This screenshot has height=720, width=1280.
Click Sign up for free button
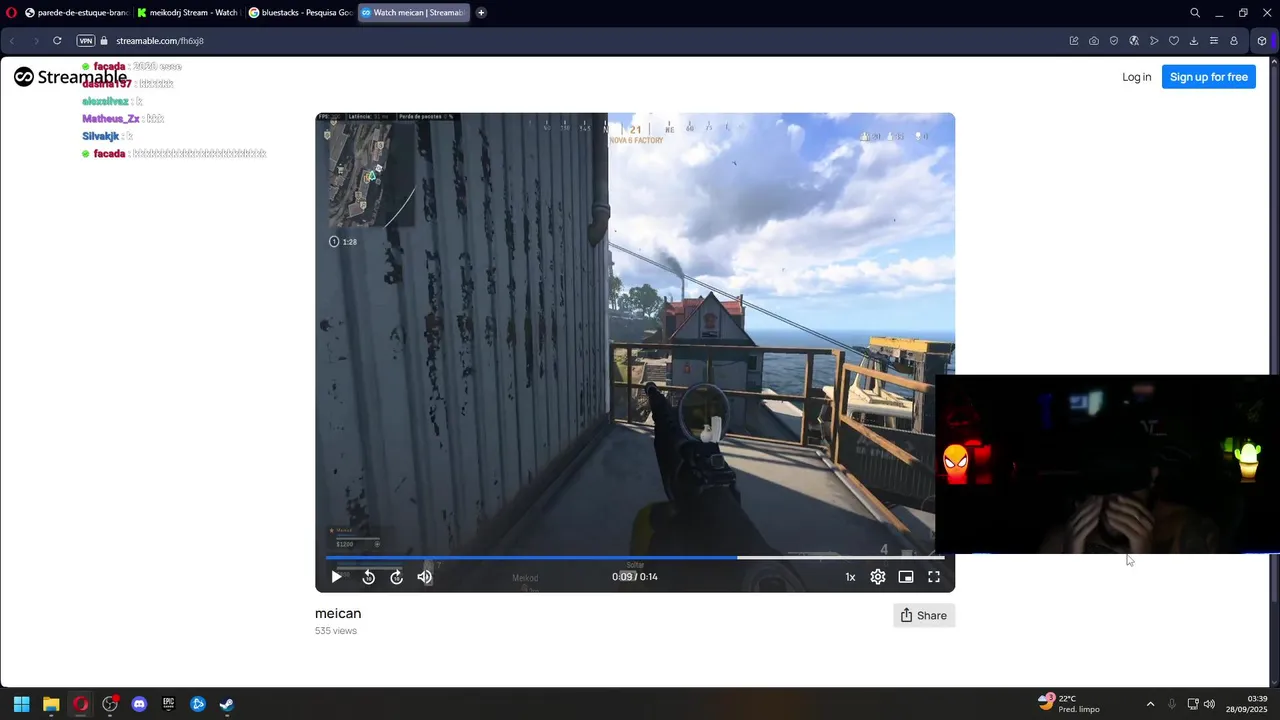pos(1209,77)
